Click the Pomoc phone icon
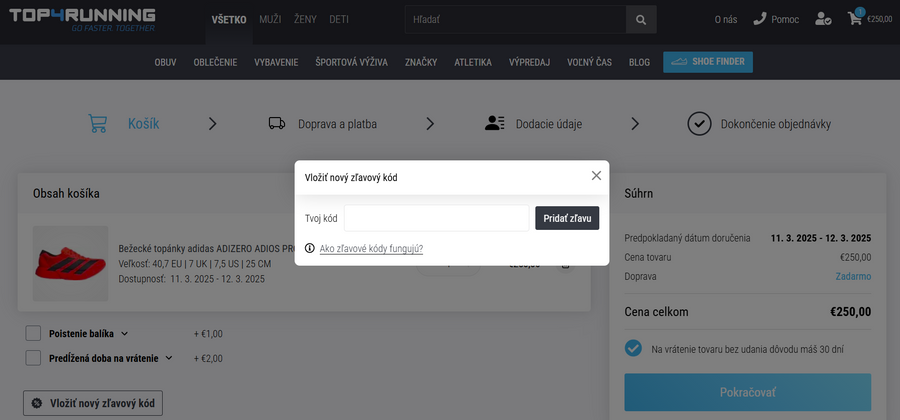The height and width of the screenshot is (420, 900). pos(760,19)
